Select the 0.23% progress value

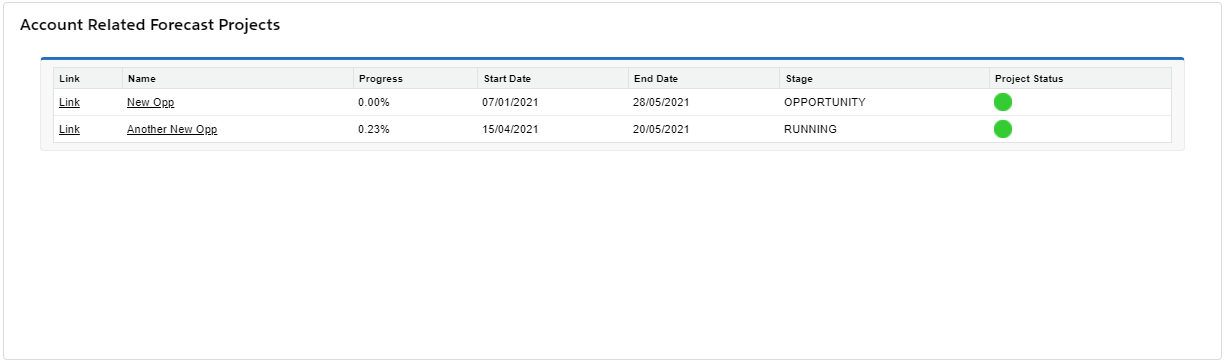(374, 129)
